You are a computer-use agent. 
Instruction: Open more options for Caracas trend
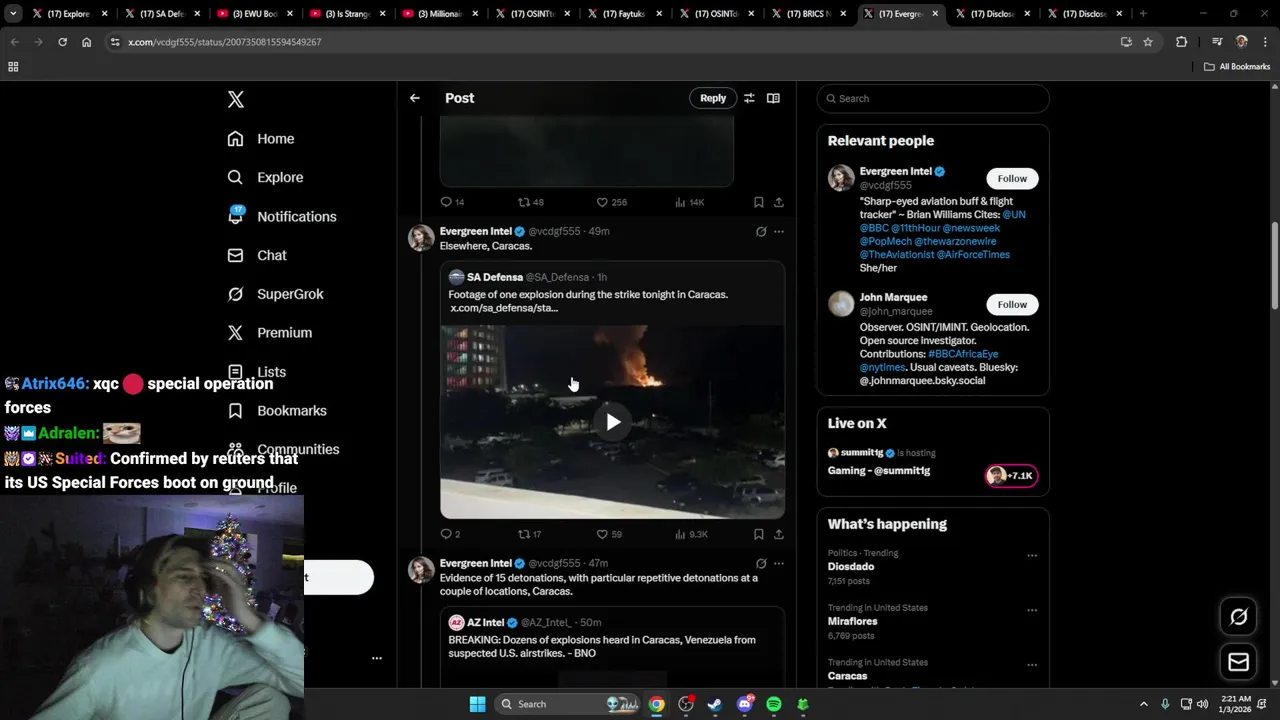pos(1032,665)
